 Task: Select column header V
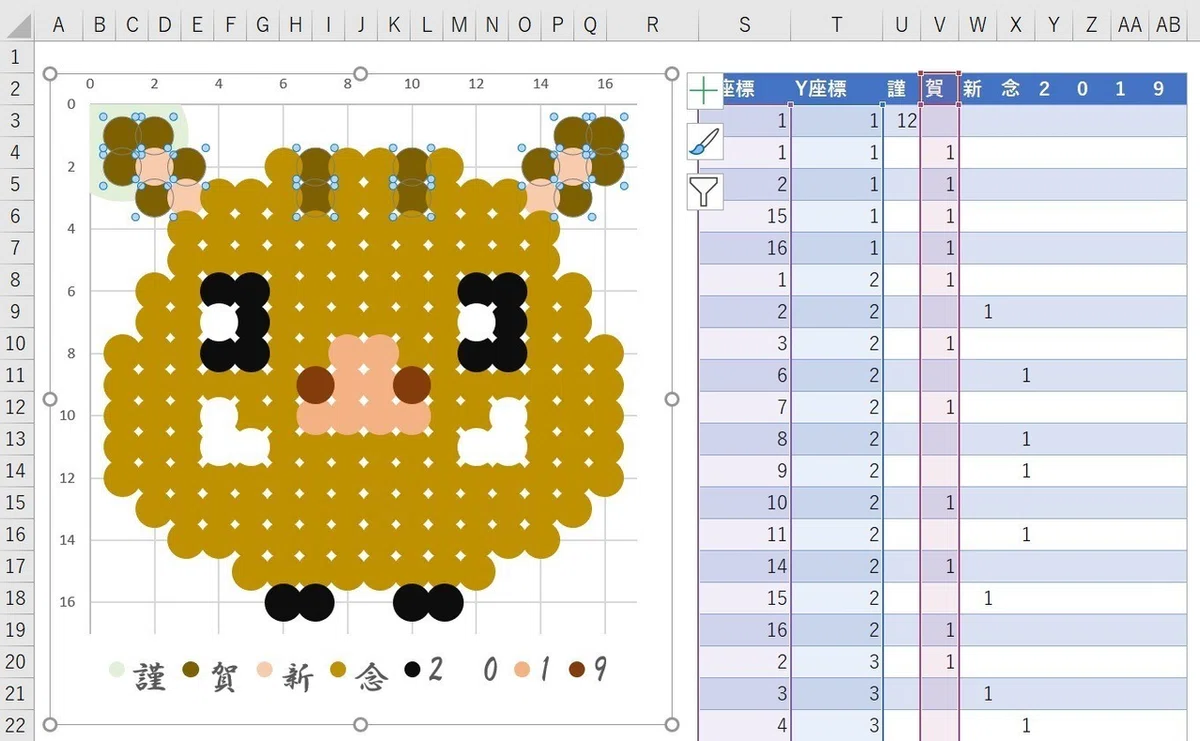click(939, 25)
